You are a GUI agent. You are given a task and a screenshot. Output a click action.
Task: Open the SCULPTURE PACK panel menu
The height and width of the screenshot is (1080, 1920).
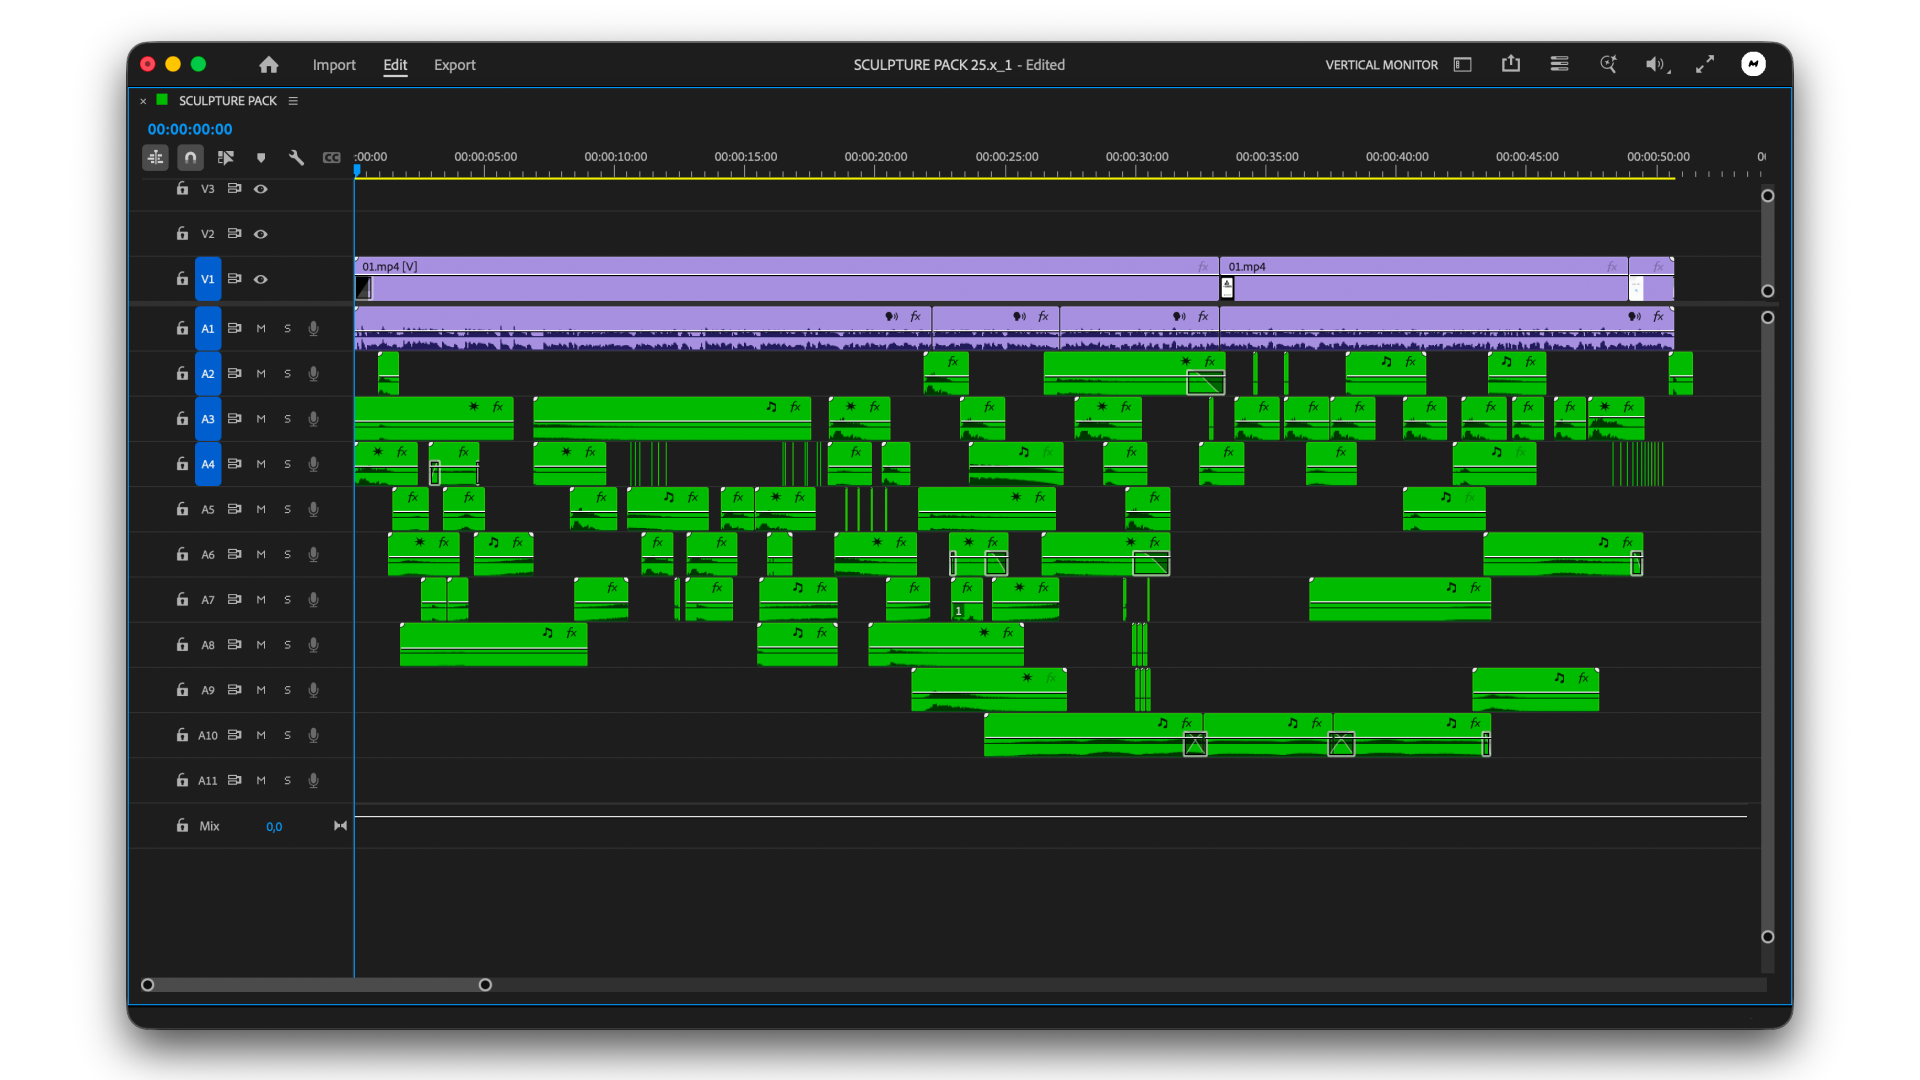(293, 101)
